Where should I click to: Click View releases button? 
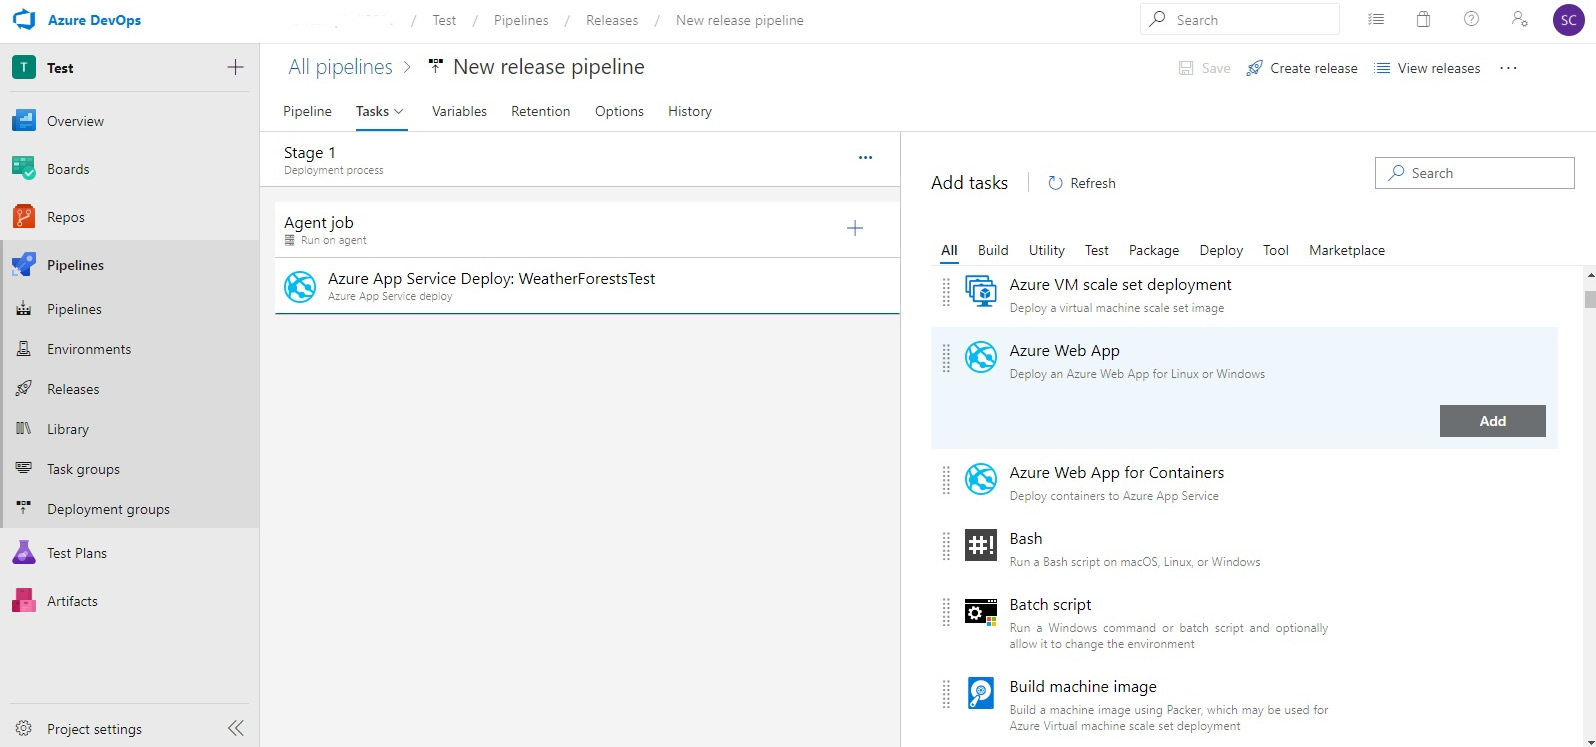[1427, 68]
